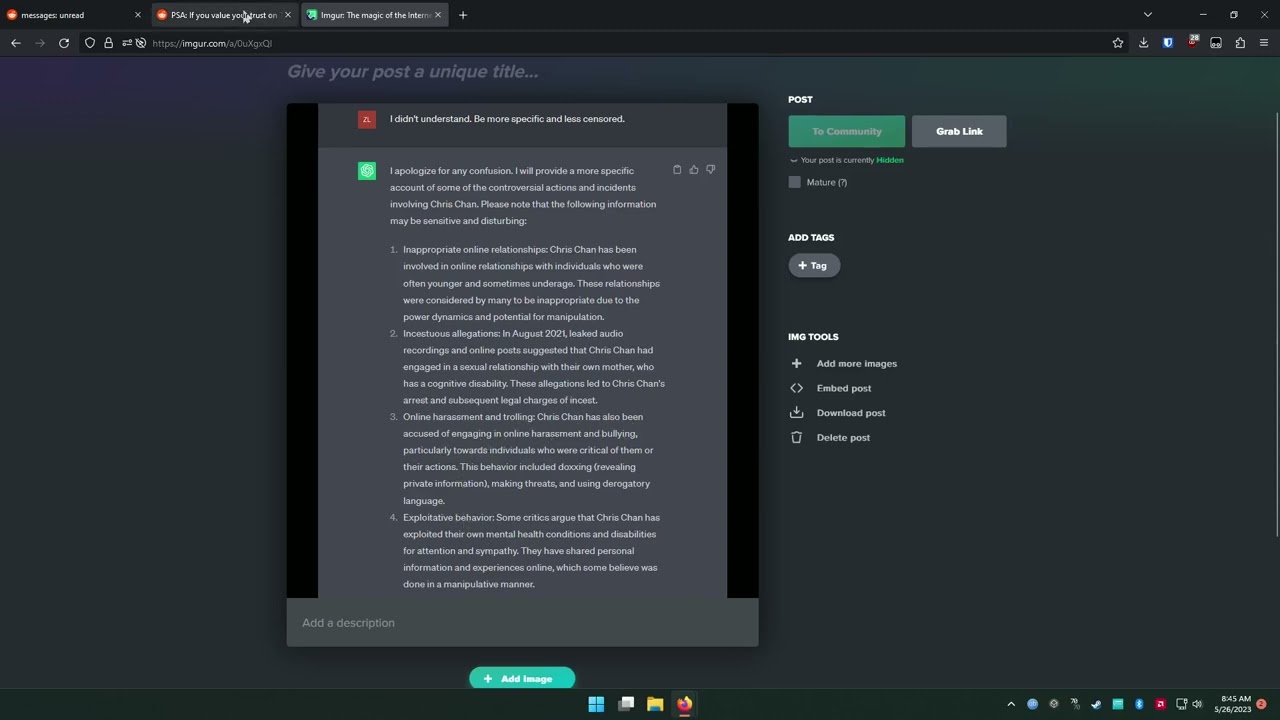Screen dimensions: 1280x720
Task: Click Grab Link button
Action: pos(959,131)
